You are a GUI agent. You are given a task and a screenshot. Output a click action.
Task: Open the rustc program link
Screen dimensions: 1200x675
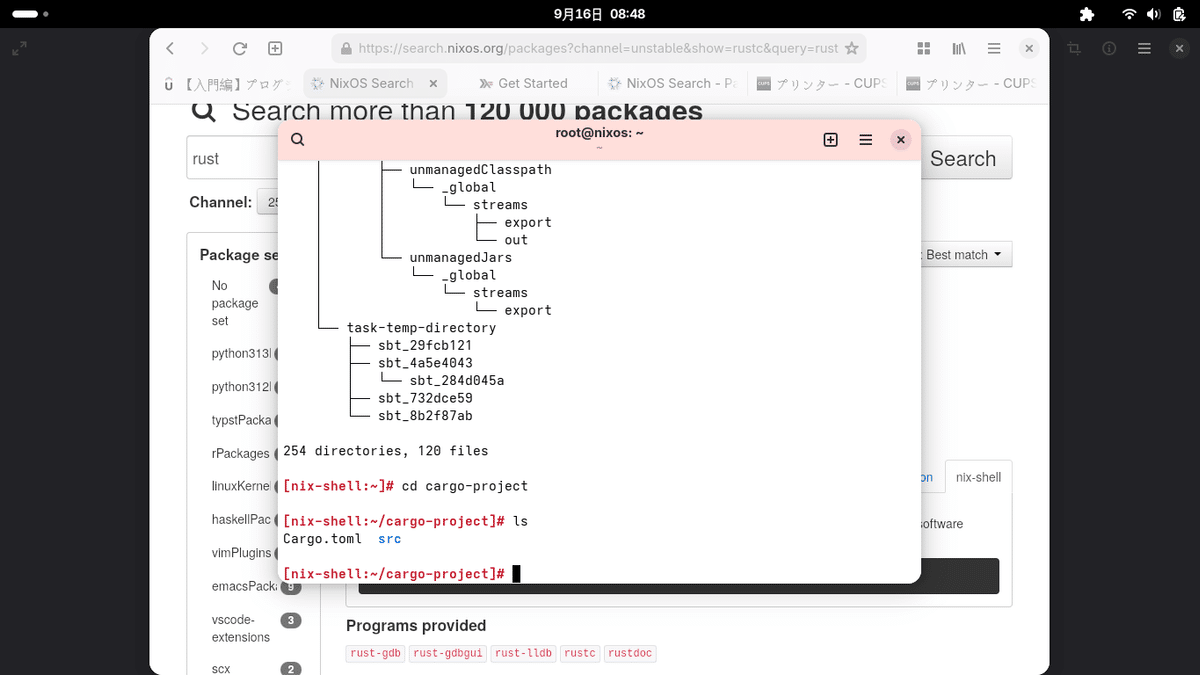580,652
